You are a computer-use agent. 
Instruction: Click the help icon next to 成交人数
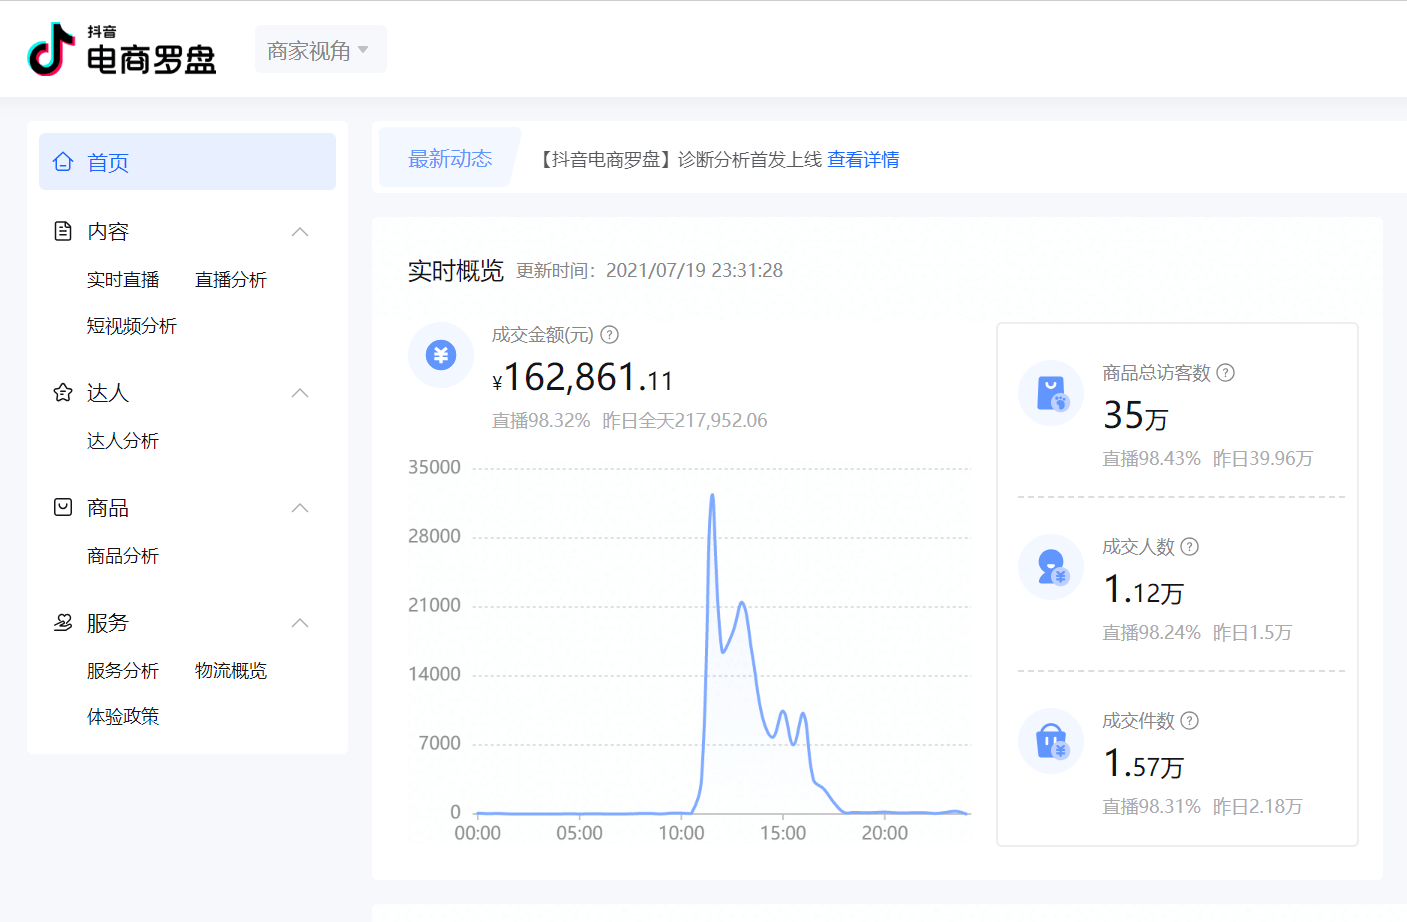pos(1189,547)
